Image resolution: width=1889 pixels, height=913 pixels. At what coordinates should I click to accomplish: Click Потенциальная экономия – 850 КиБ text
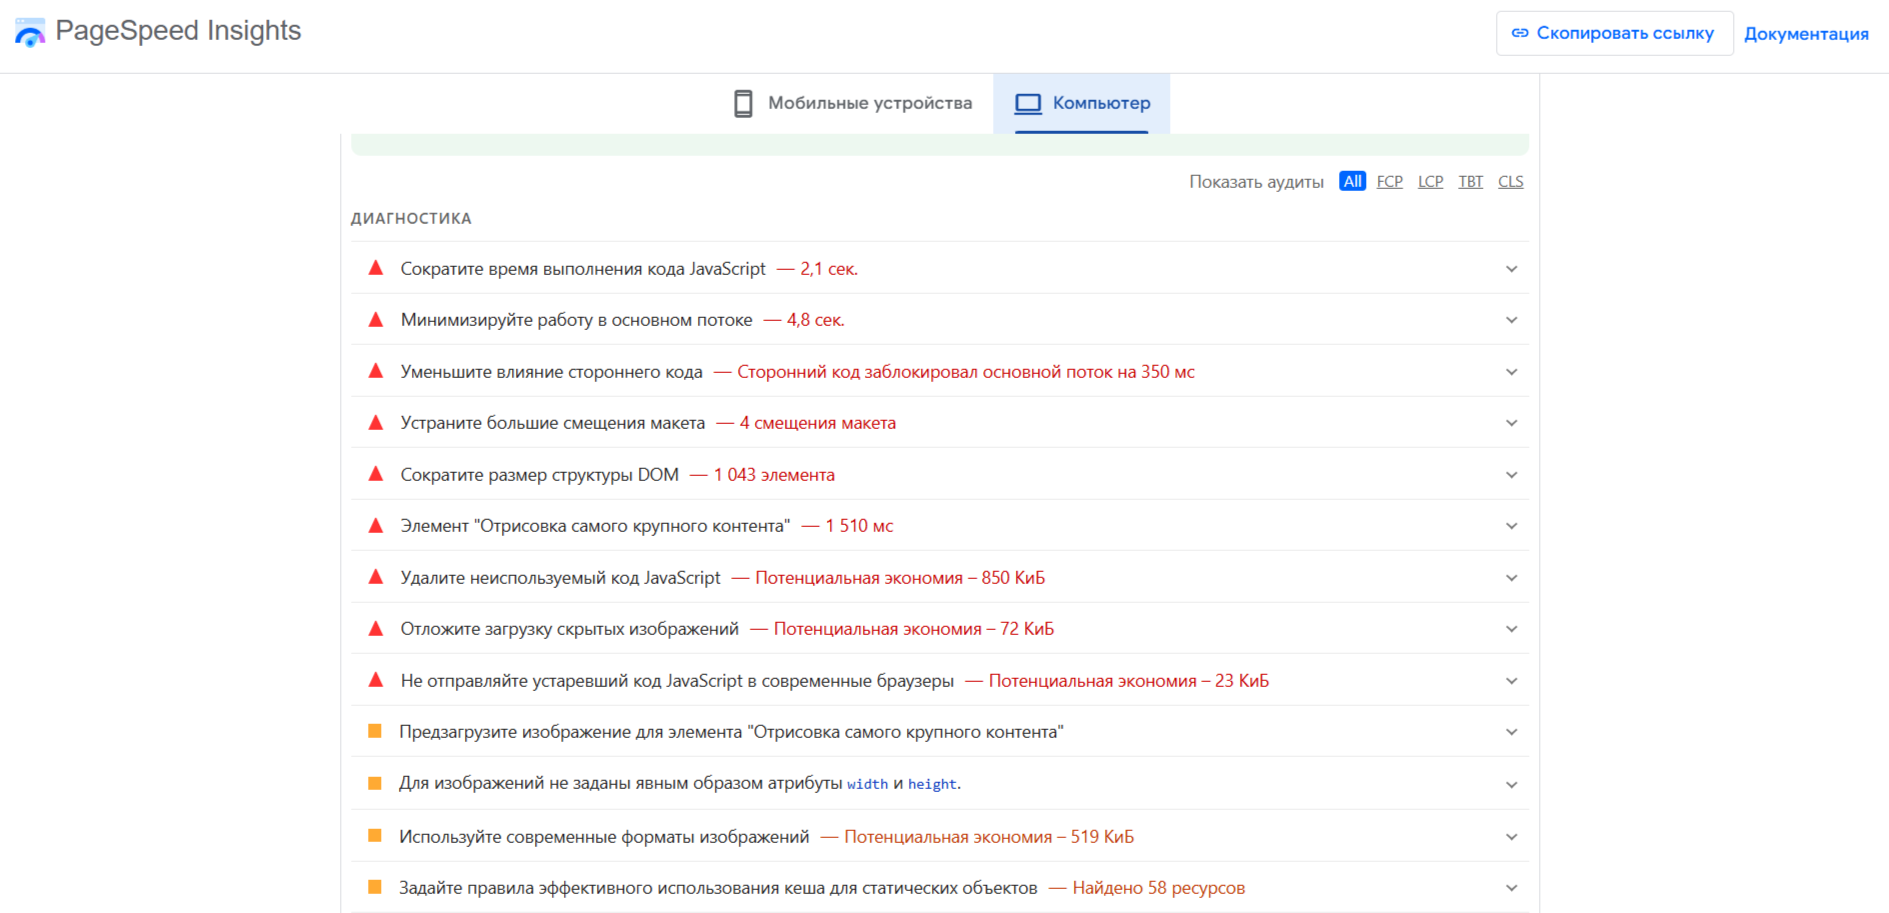tap(900, 578)
